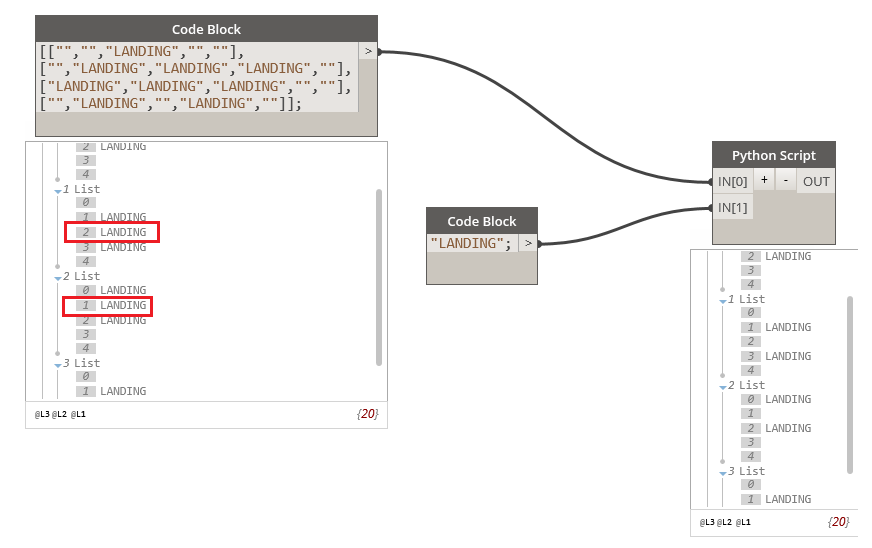Select index 2 LANDING under 1 List, left preview
The height and width of the screenshot is (548, 872).
pos(112,232)
